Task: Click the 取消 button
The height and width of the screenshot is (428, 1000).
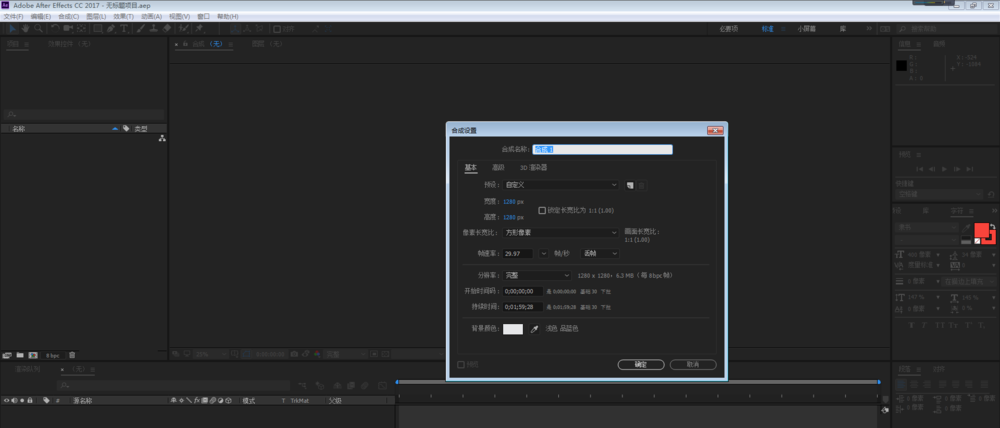Action: (x=692, y=364)
